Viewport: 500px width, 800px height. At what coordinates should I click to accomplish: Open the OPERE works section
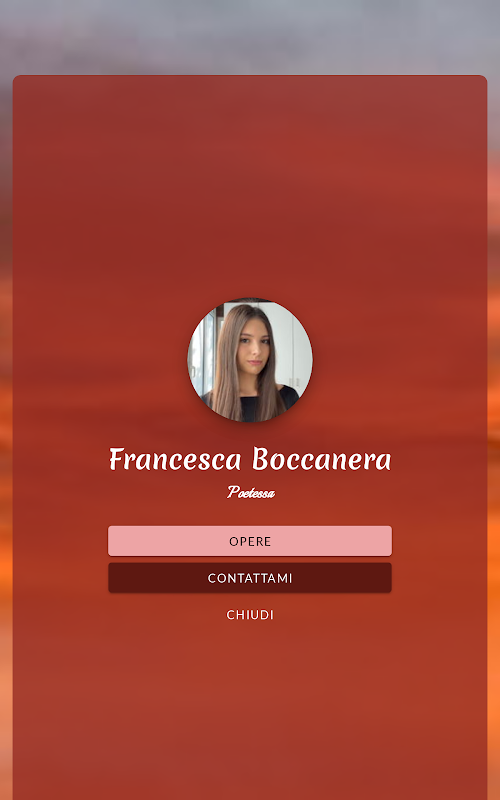click(250, 541)
